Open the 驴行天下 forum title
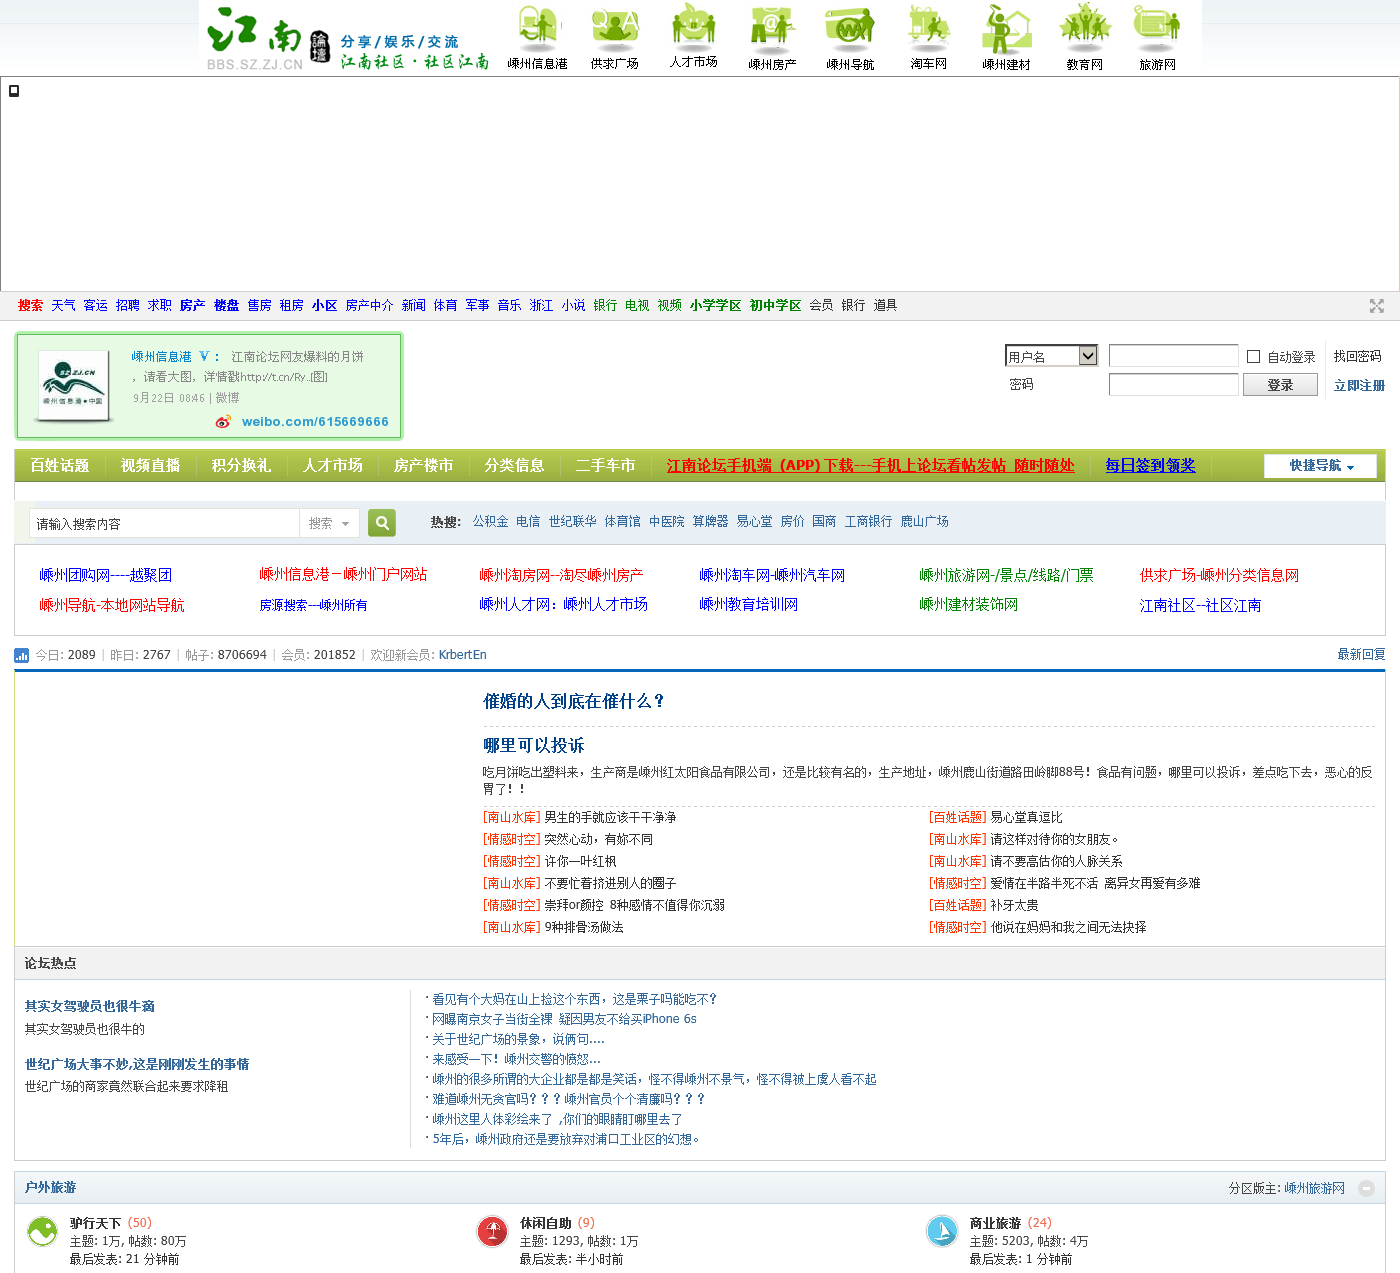 click(95, 1223)
